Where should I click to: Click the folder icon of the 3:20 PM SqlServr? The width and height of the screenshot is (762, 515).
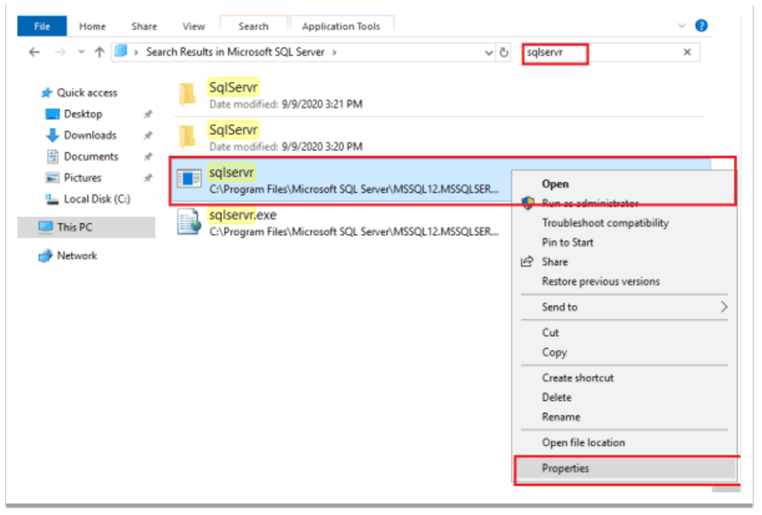coord(187,137)
